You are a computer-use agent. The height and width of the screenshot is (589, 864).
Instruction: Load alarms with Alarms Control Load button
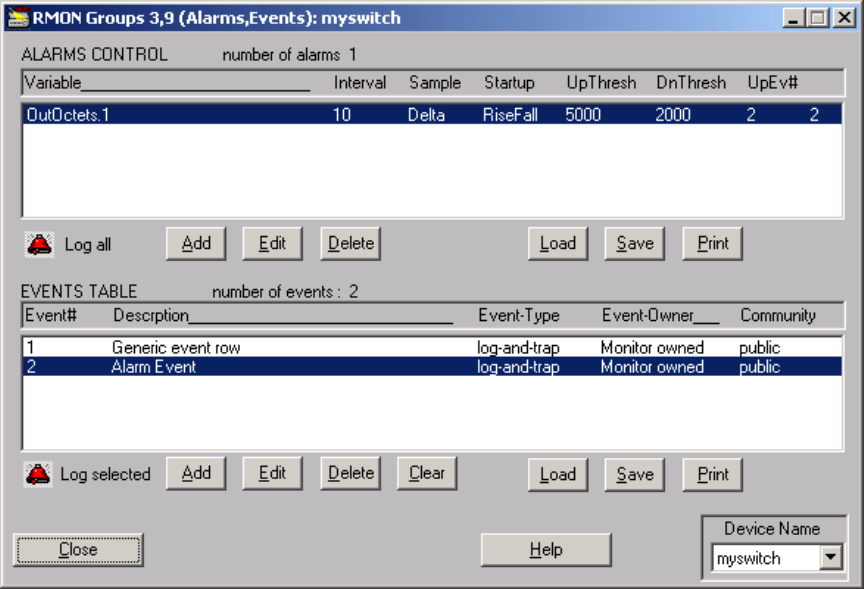(558, 244)
